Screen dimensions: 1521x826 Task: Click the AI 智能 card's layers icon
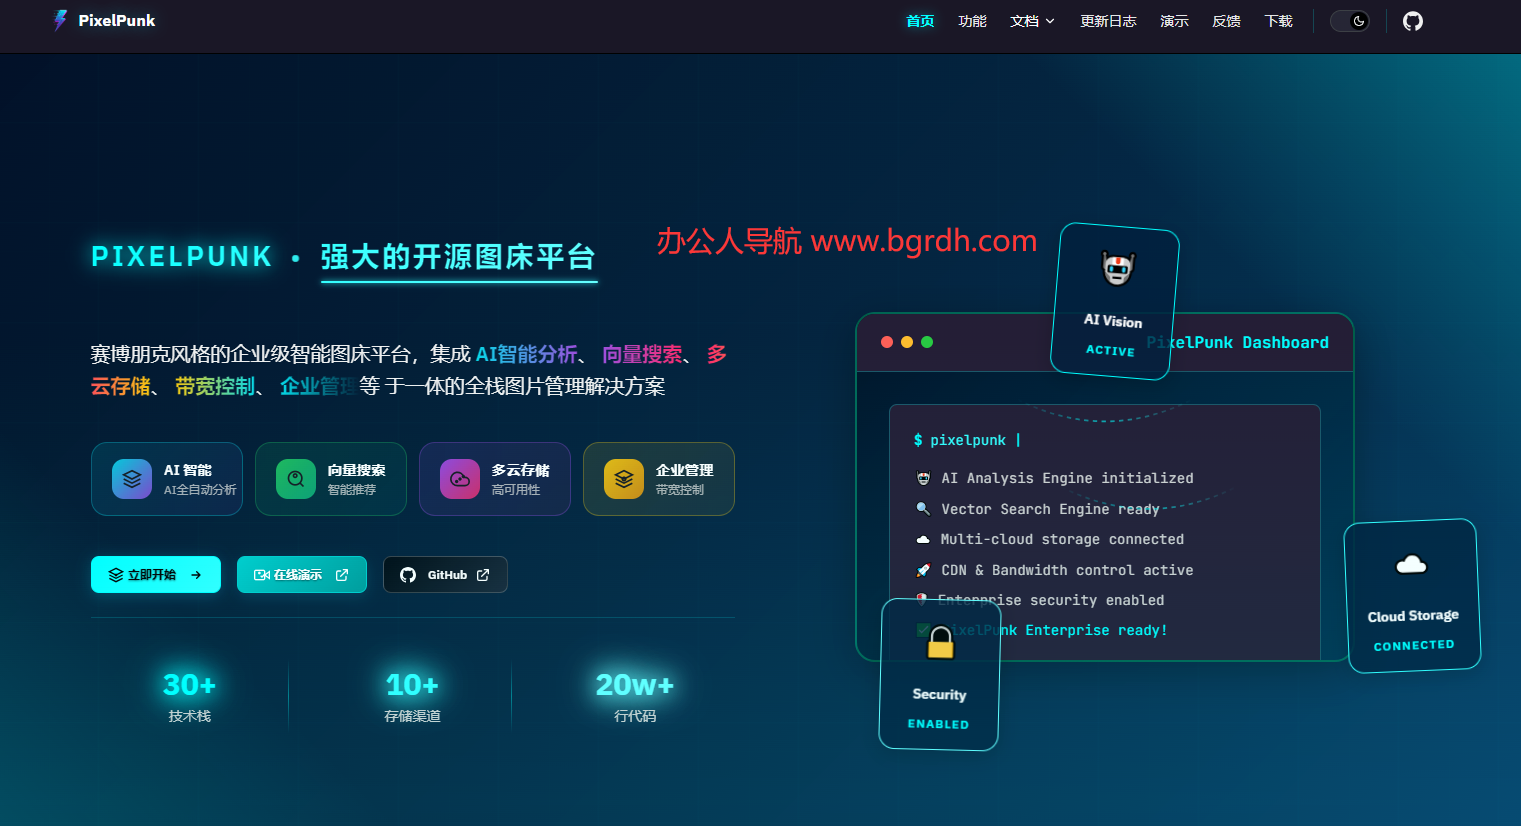point(132,479)
